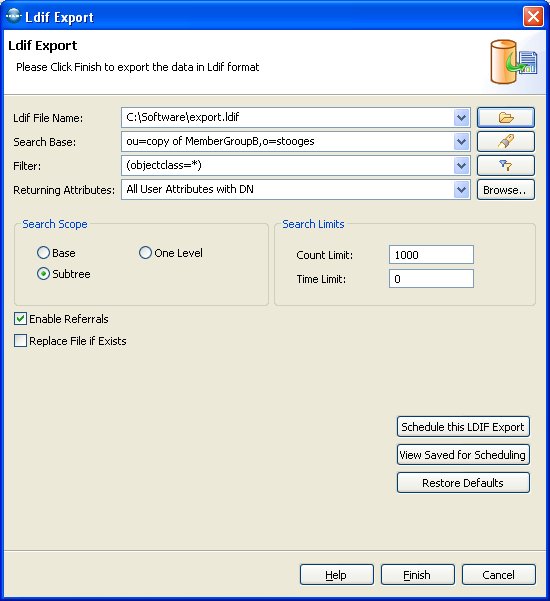
Task: Click Schedule this LDIF Export
Action: tap(463, 427)
